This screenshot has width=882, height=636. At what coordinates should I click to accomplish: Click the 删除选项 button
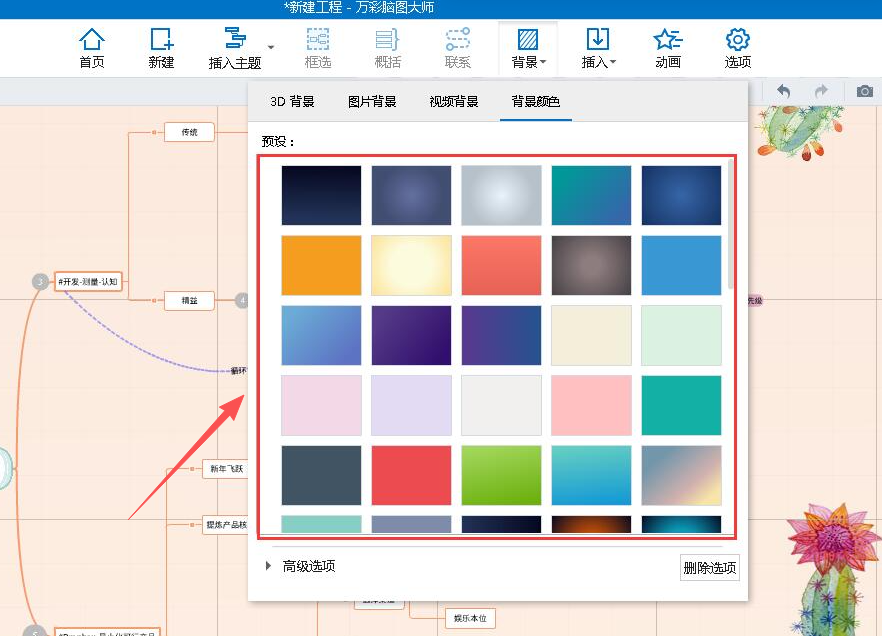710,568
